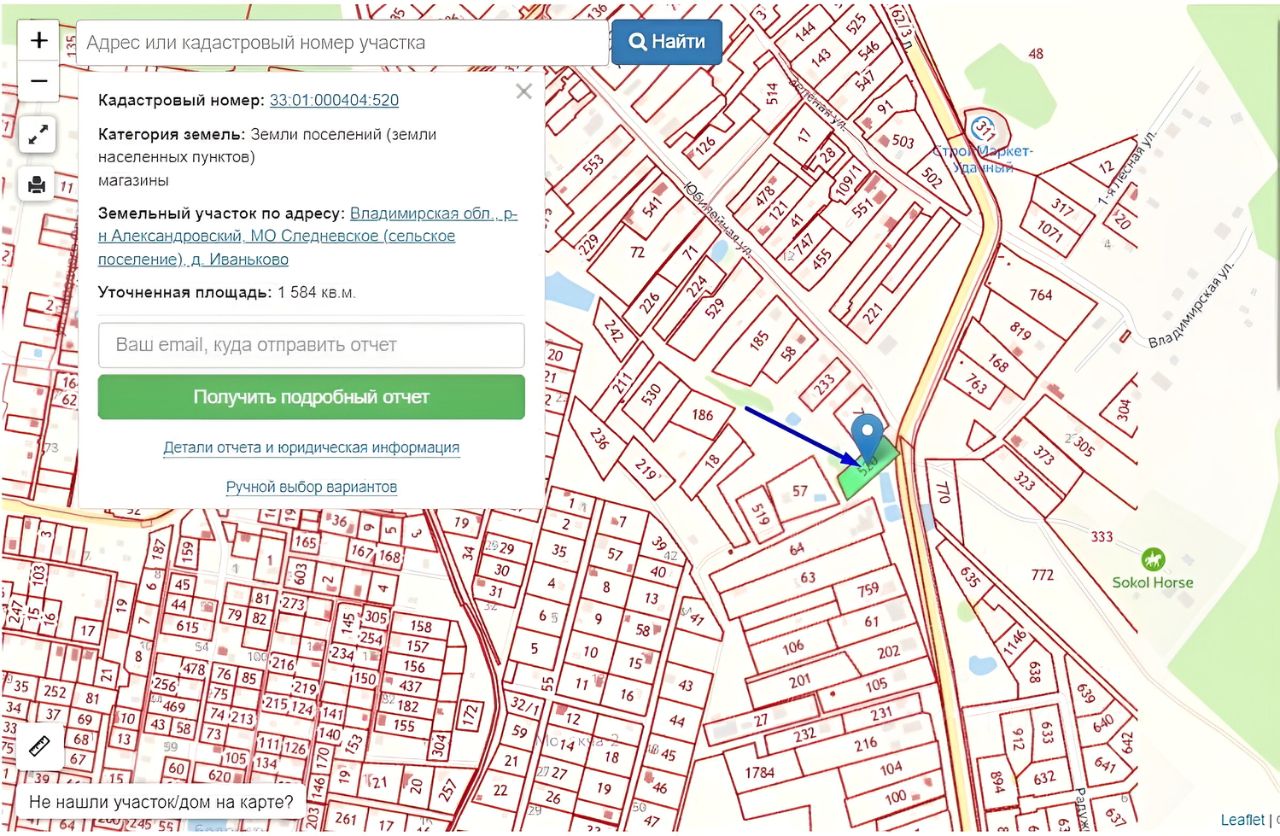Click the print map icon

tap(39, 184)
